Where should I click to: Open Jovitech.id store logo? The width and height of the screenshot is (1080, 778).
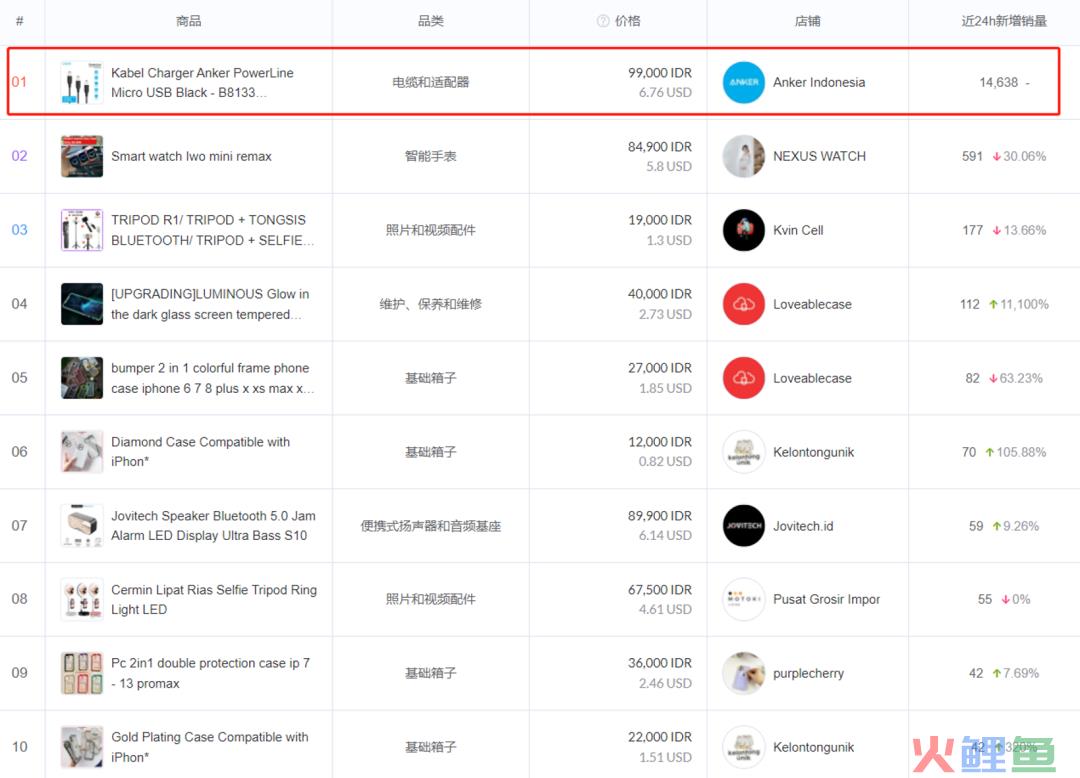[x=743, y=525]
